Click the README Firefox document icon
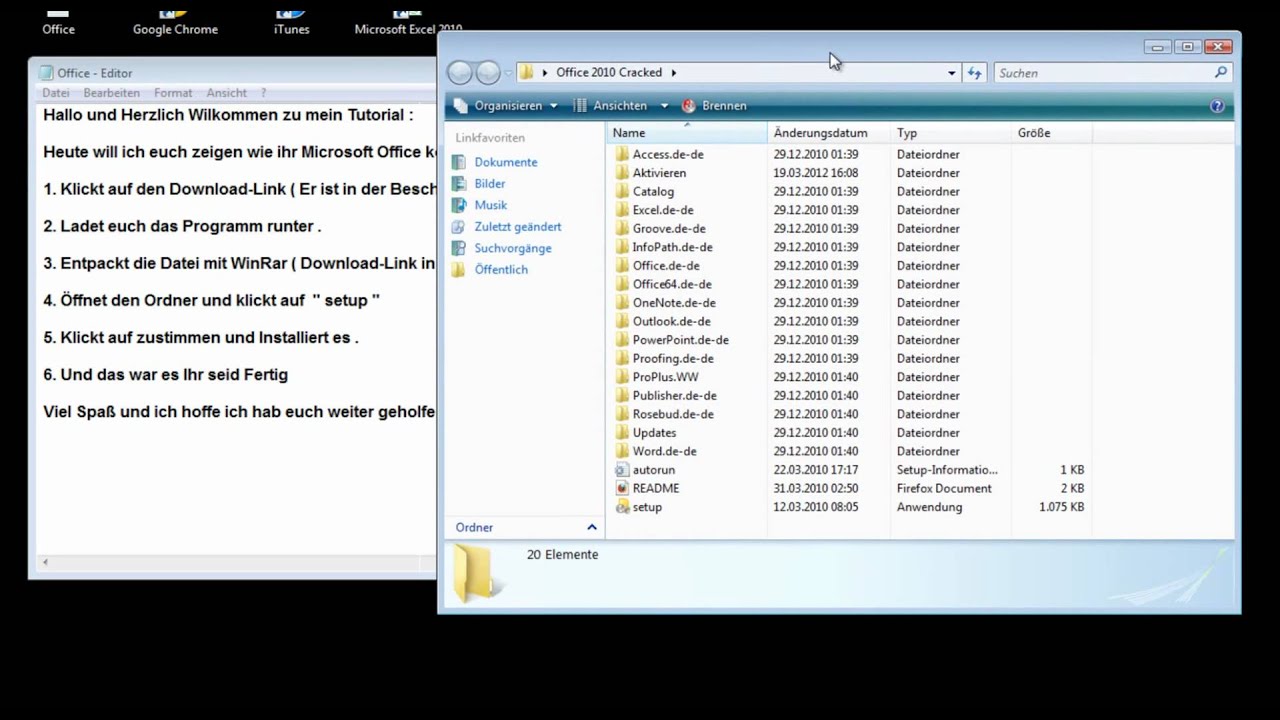Image resolution: width=1280 pixels, height=720 pixels. [x=621, y=488]
